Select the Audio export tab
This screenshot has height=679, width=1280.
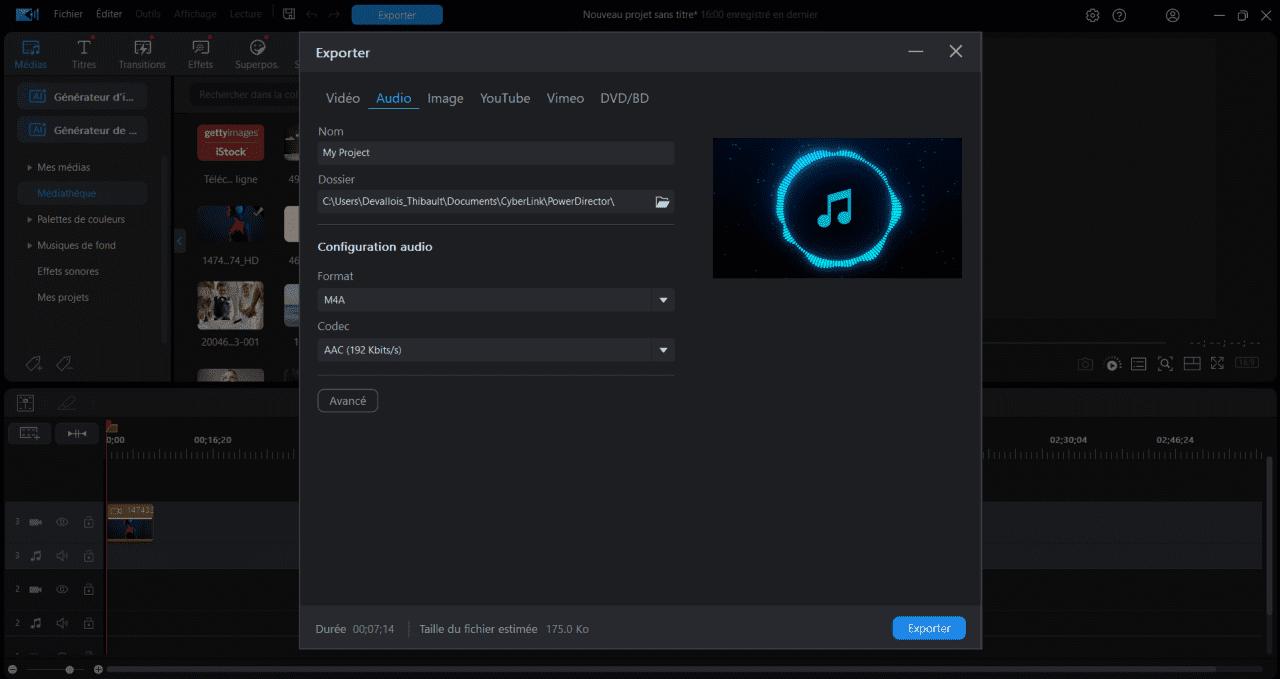click(x=393, y=98)
